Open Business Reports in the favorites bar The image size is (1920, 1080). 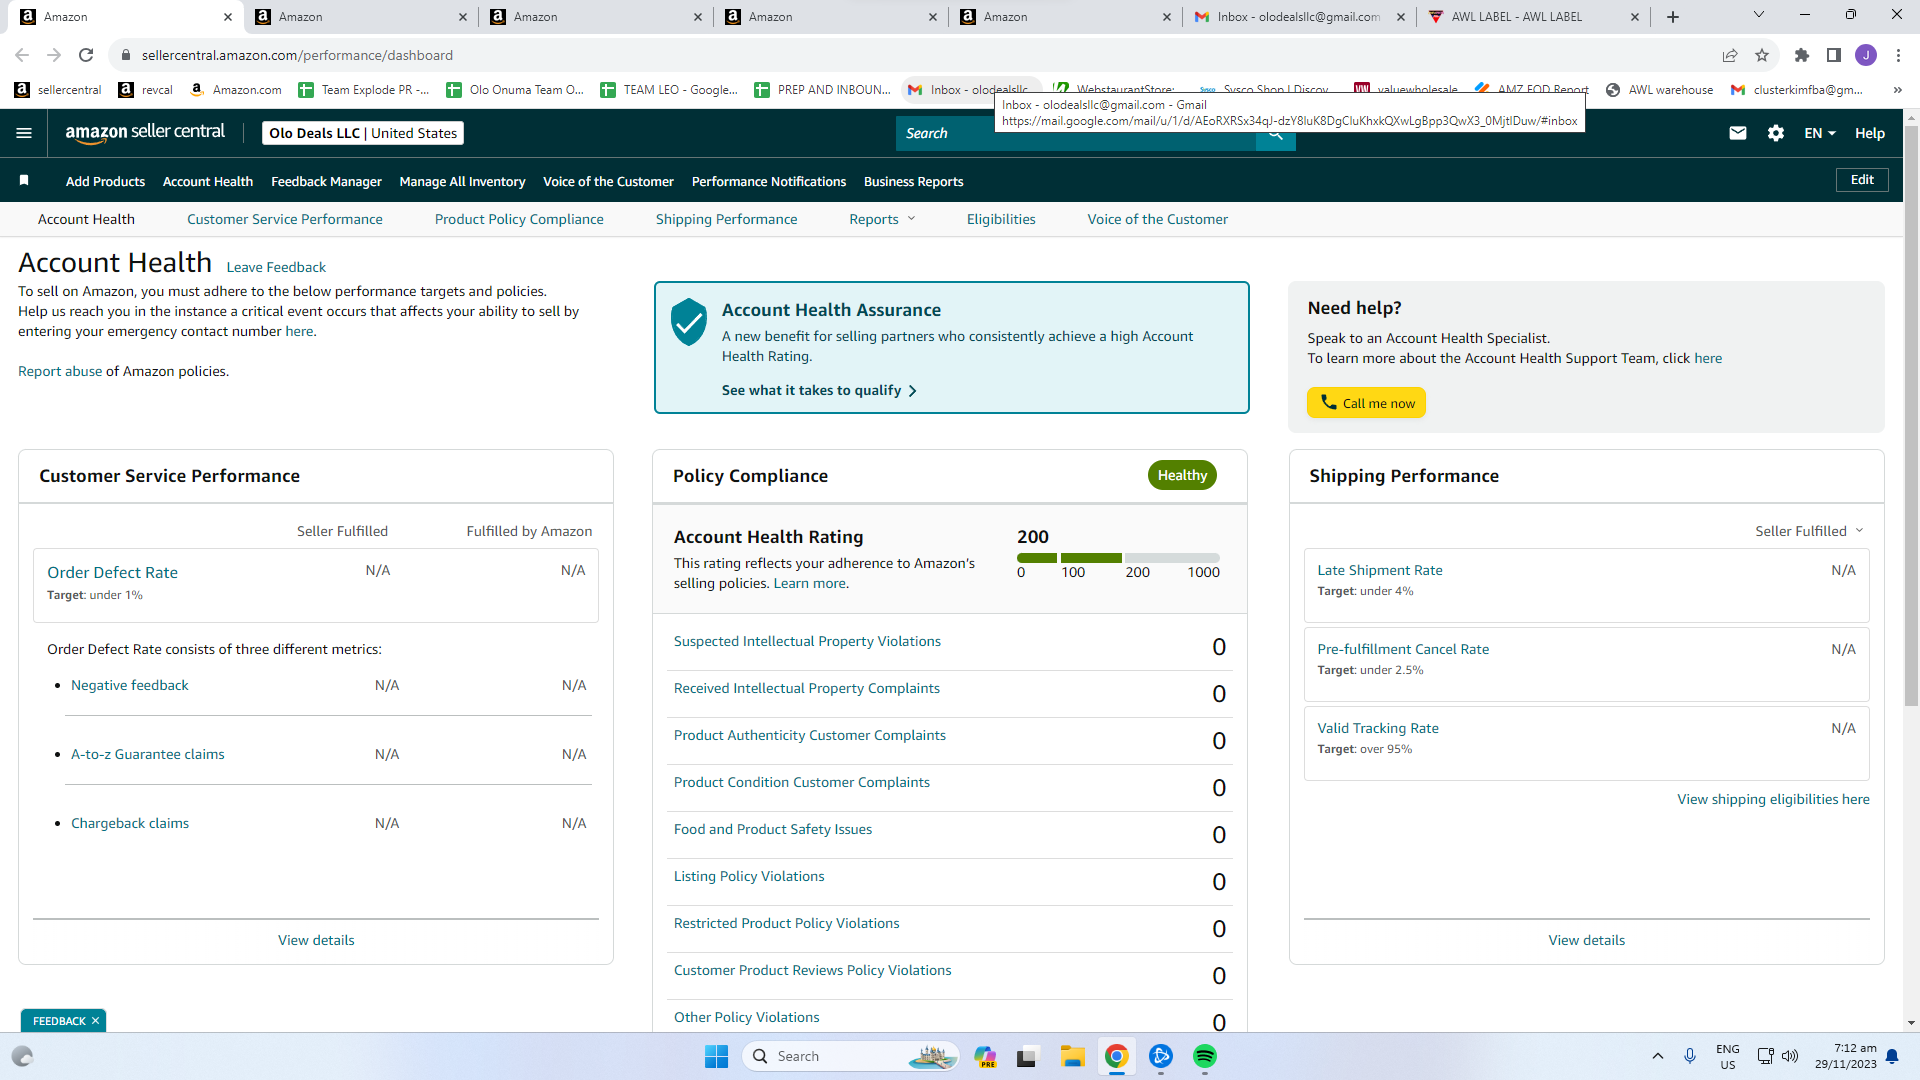914,181
